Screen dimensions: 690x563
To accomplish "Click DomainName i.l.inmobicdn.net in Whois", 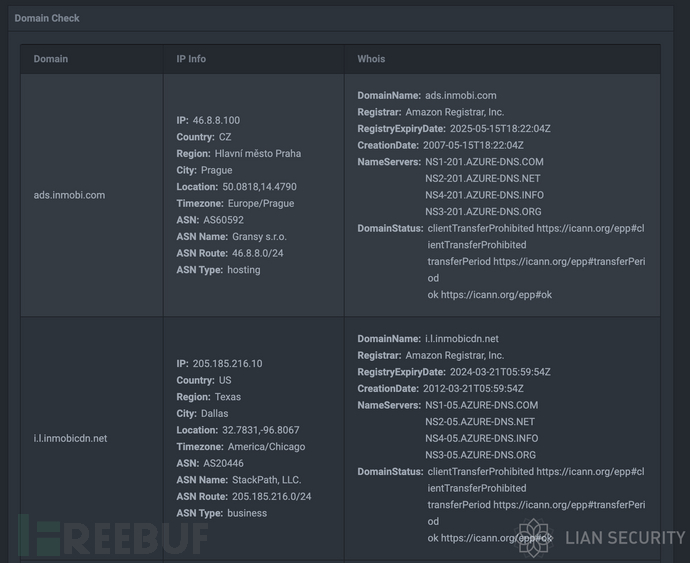I will [462, 339].
